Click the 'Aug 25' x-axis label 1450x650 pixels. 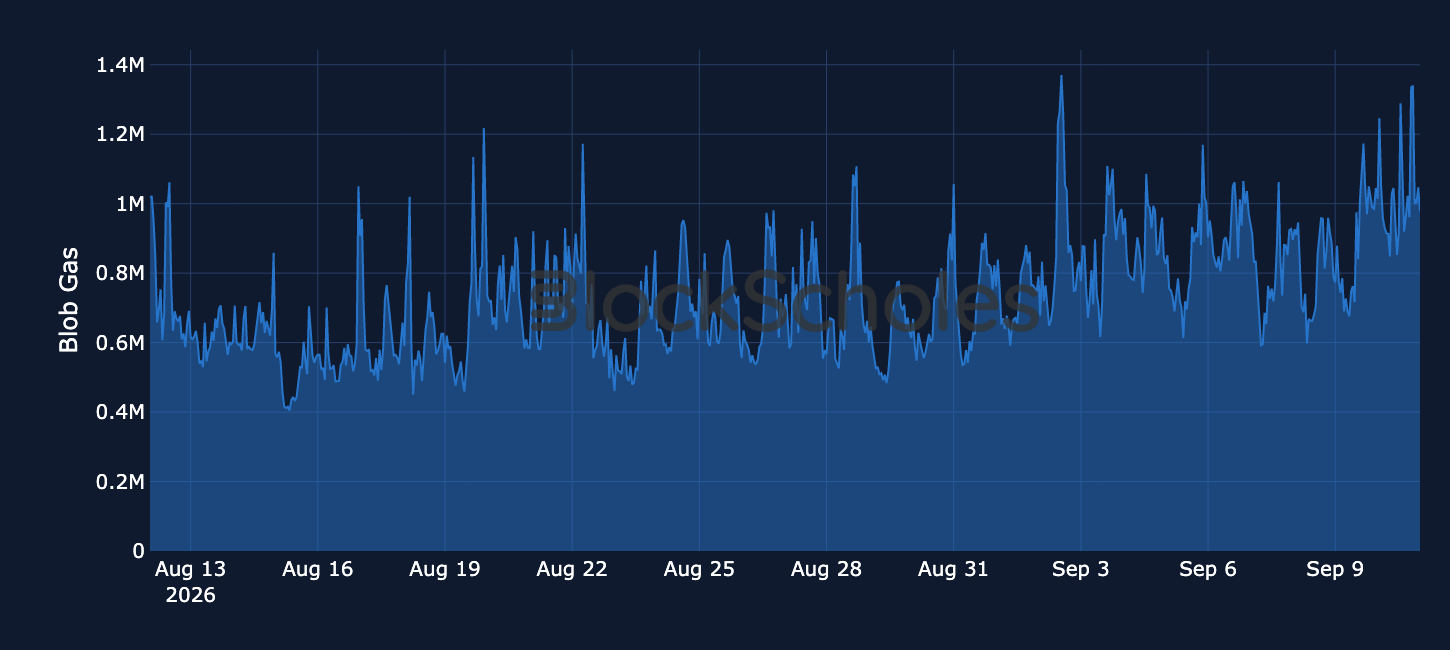[x=699, y=569]
